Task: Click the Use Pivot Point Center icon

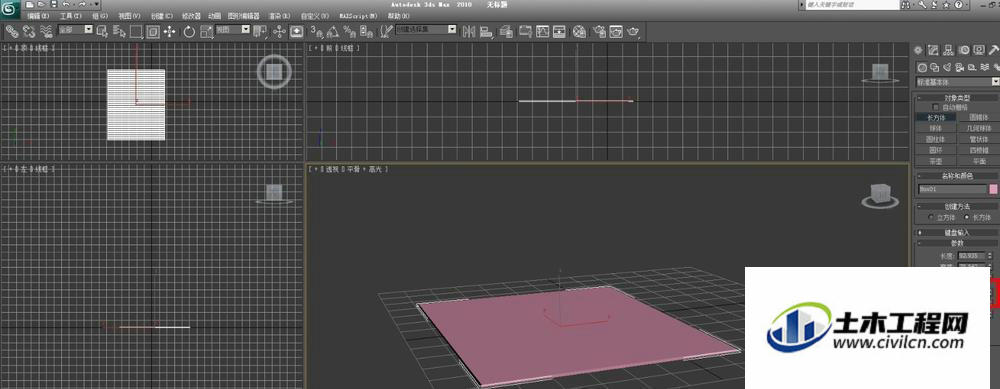Action: coord(260,31)
